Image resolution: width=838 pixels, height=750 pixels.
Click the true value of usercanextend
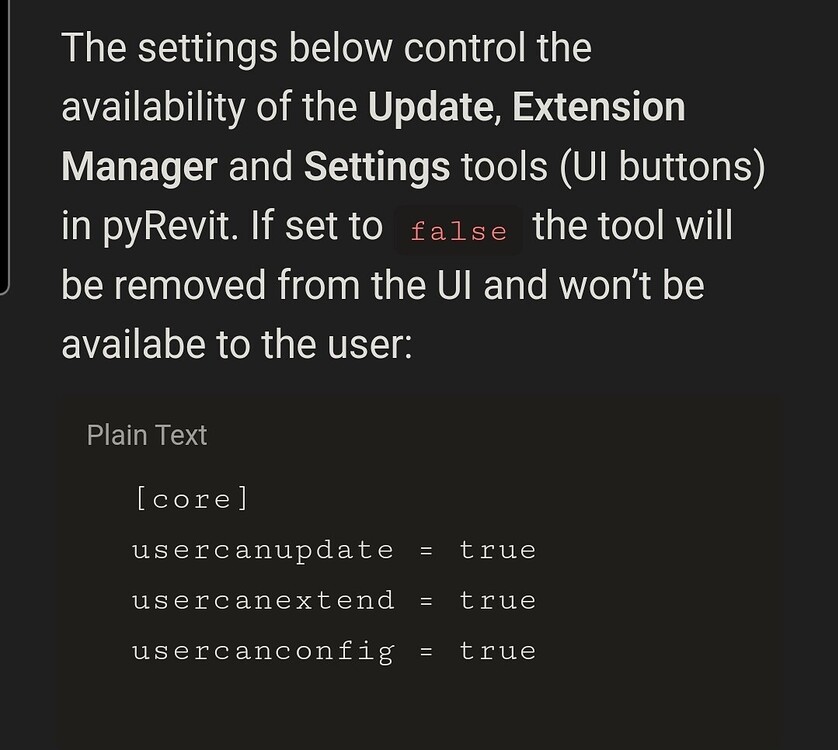point(498,600)
